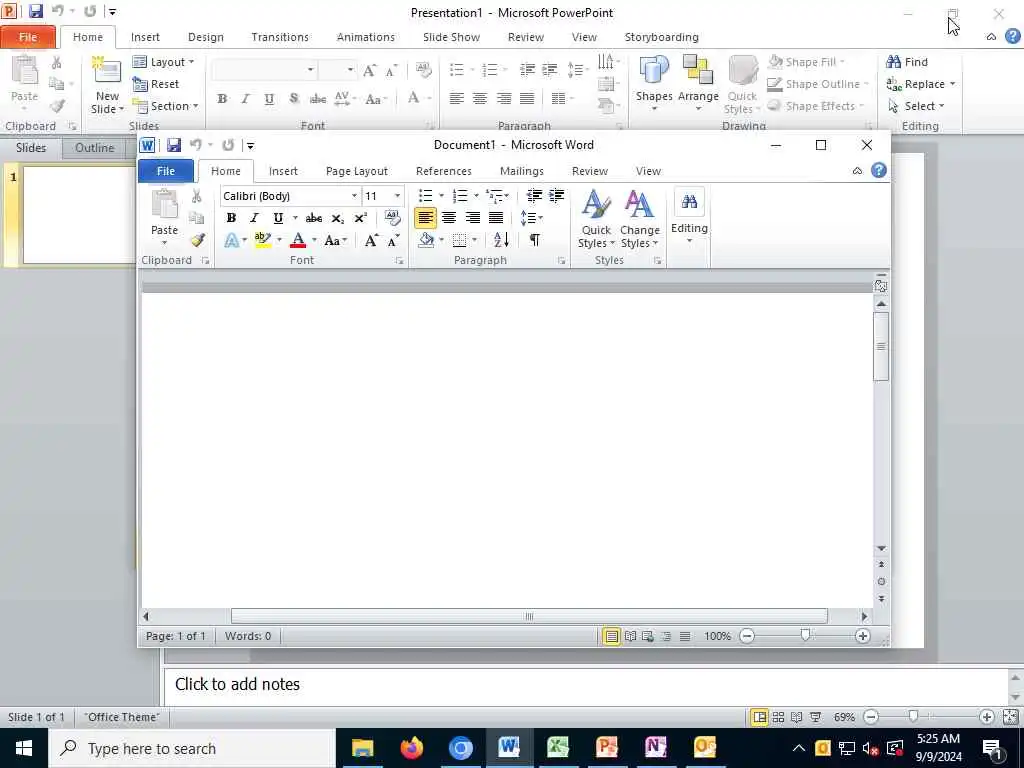Toggle Italic in Word ribbon
Image resolution: width=1024 pixels, height=768 pixels.
pyautogui.click(x=254, y=218)
